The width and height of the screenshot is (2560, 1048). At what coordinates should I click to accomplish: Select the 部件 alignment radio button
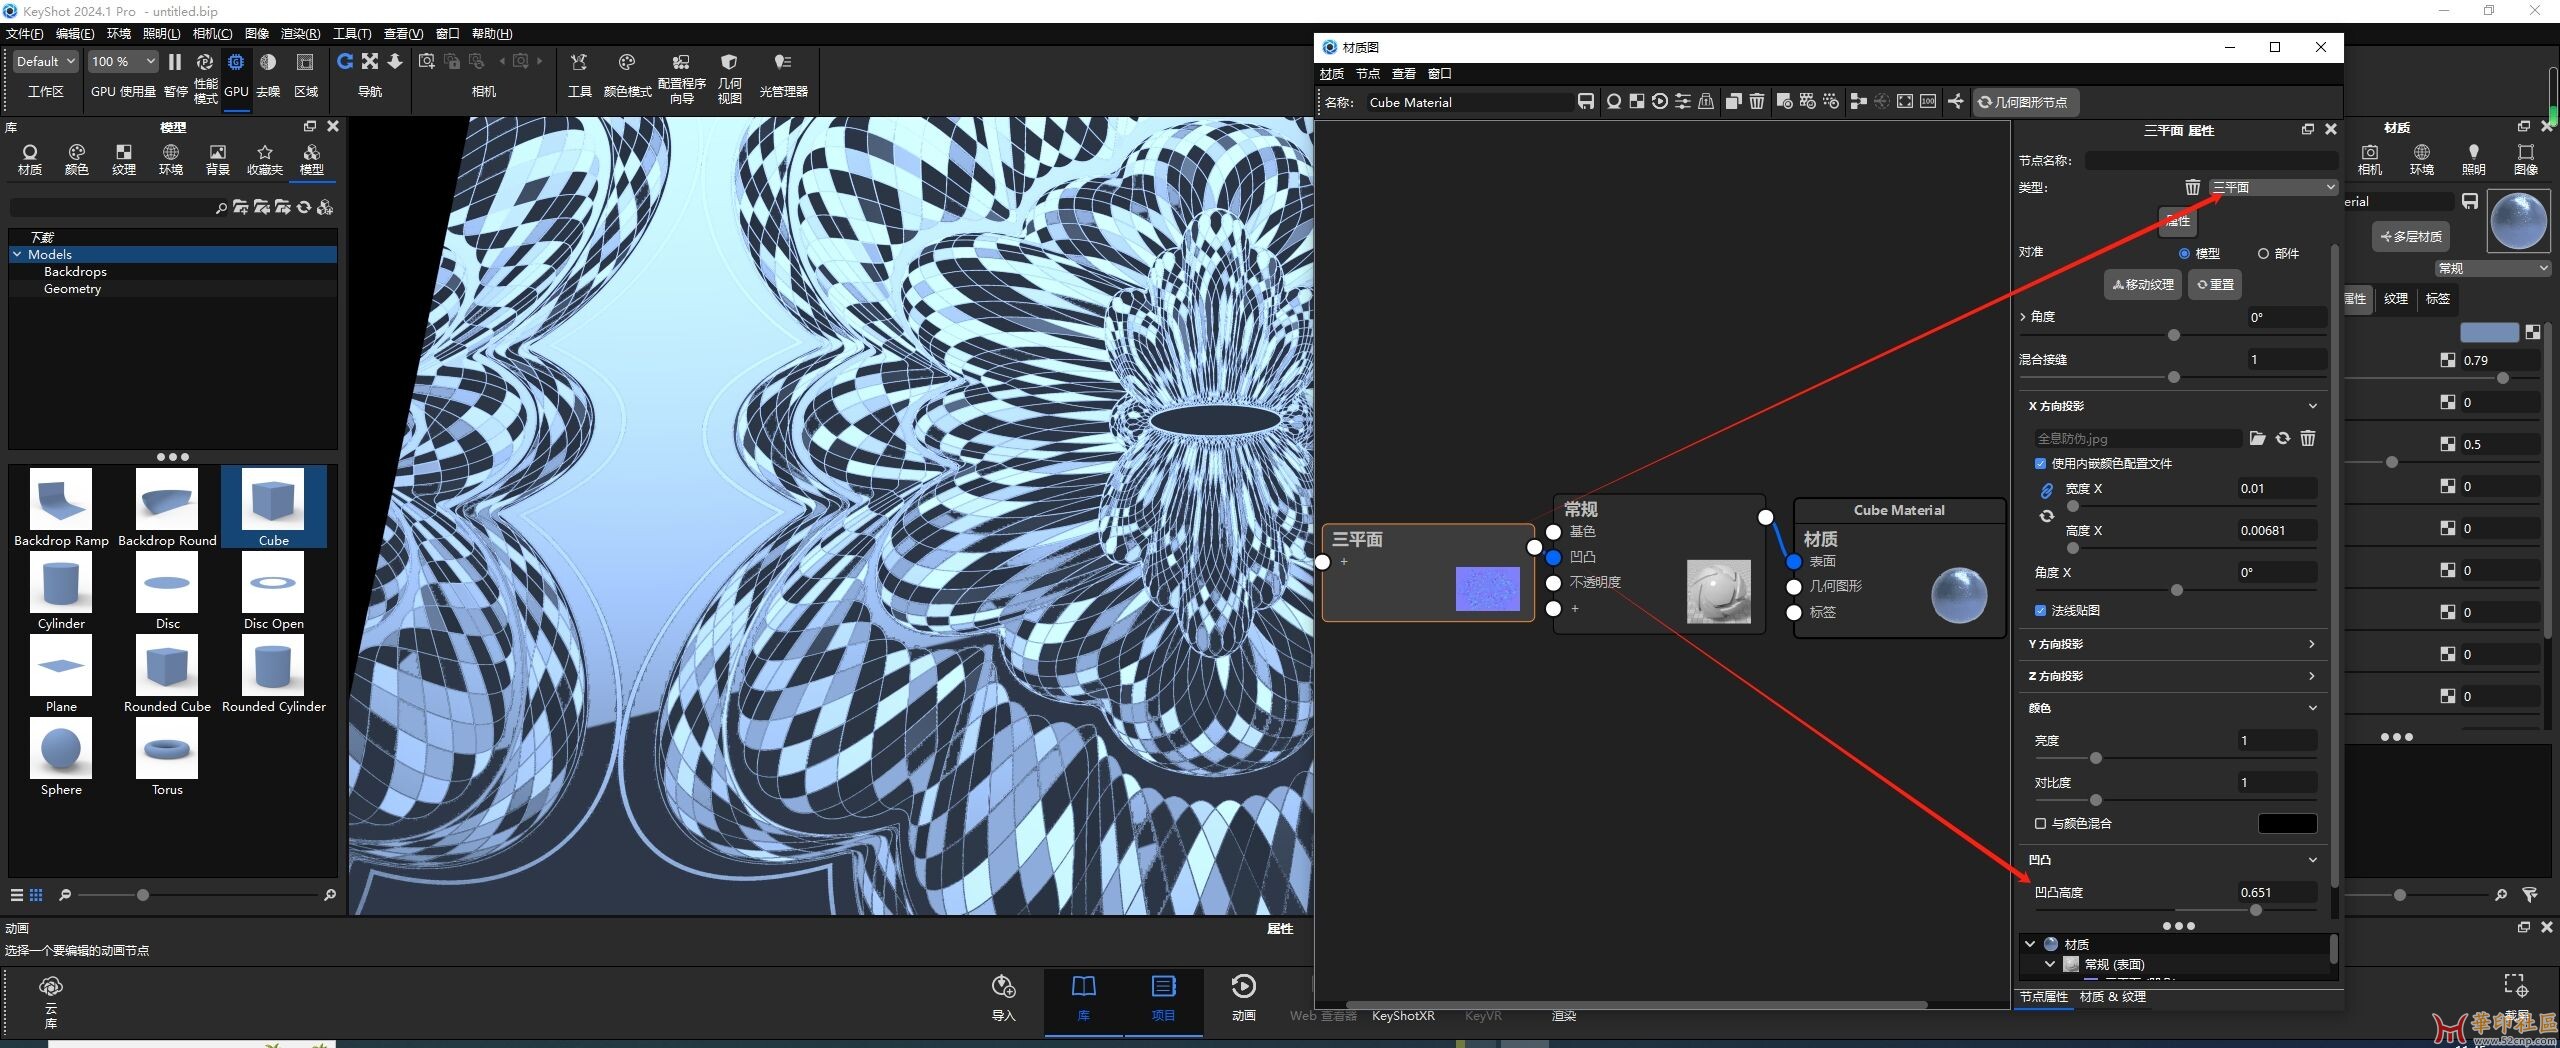click(2263, 254)
